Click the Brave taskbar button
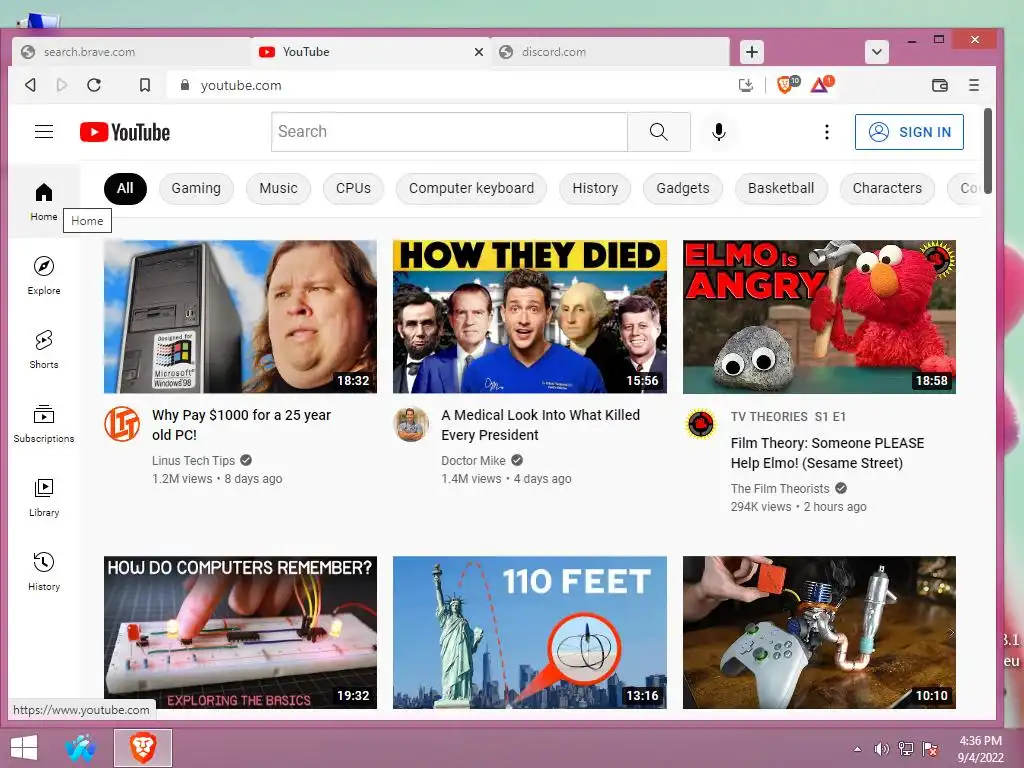 pos(143,748)
